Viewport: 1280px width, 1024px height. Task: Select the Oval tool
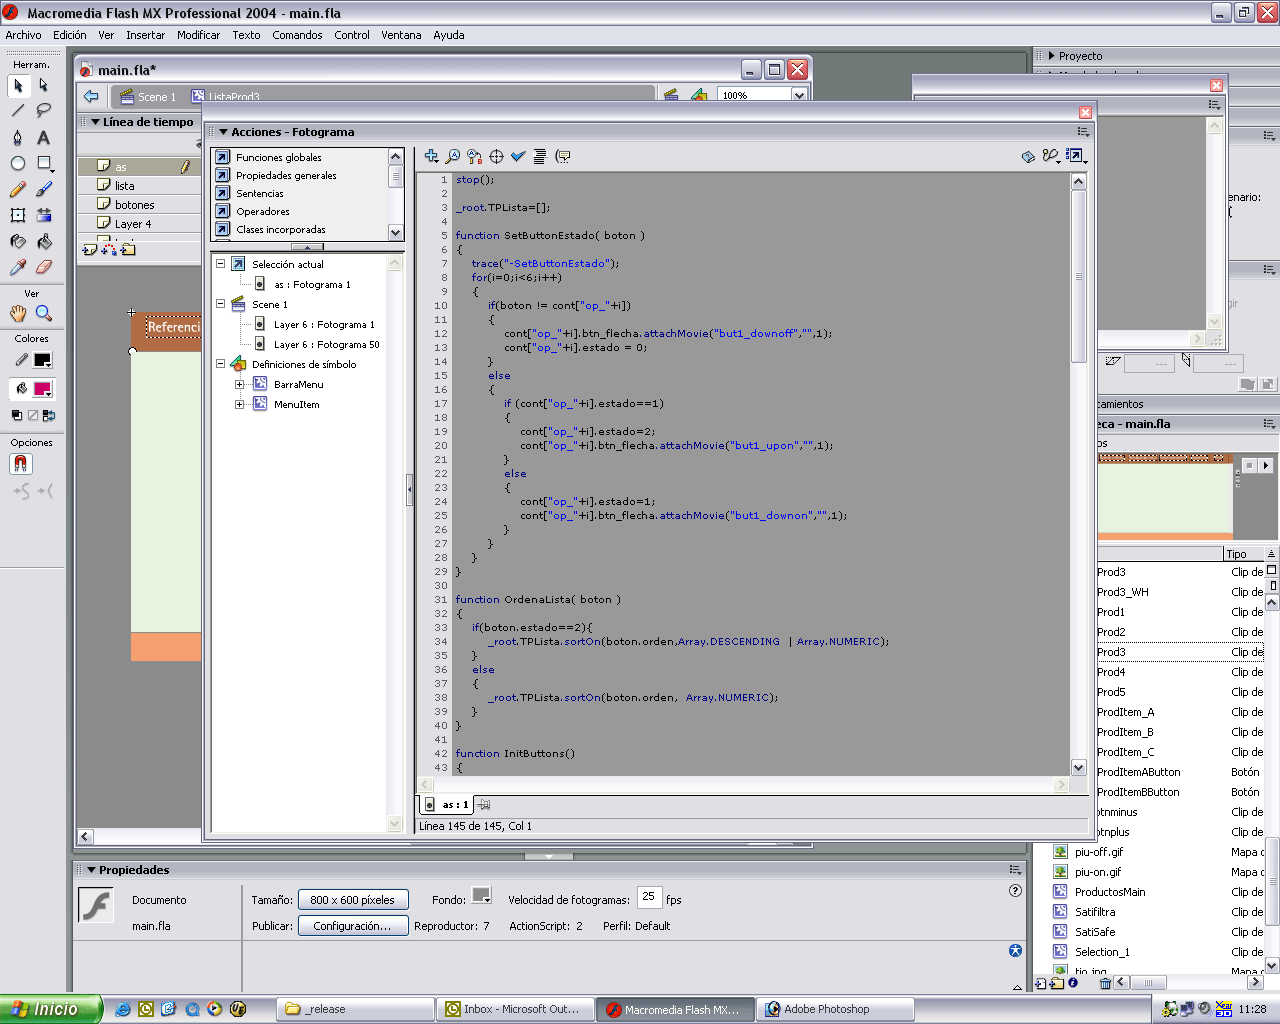pos(18,163)
